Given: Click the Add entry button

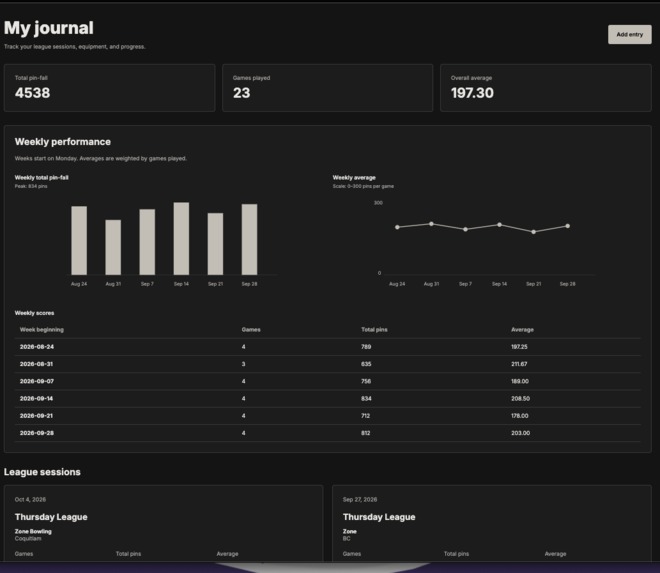Looking at the screenshot, I should (629, 35).
